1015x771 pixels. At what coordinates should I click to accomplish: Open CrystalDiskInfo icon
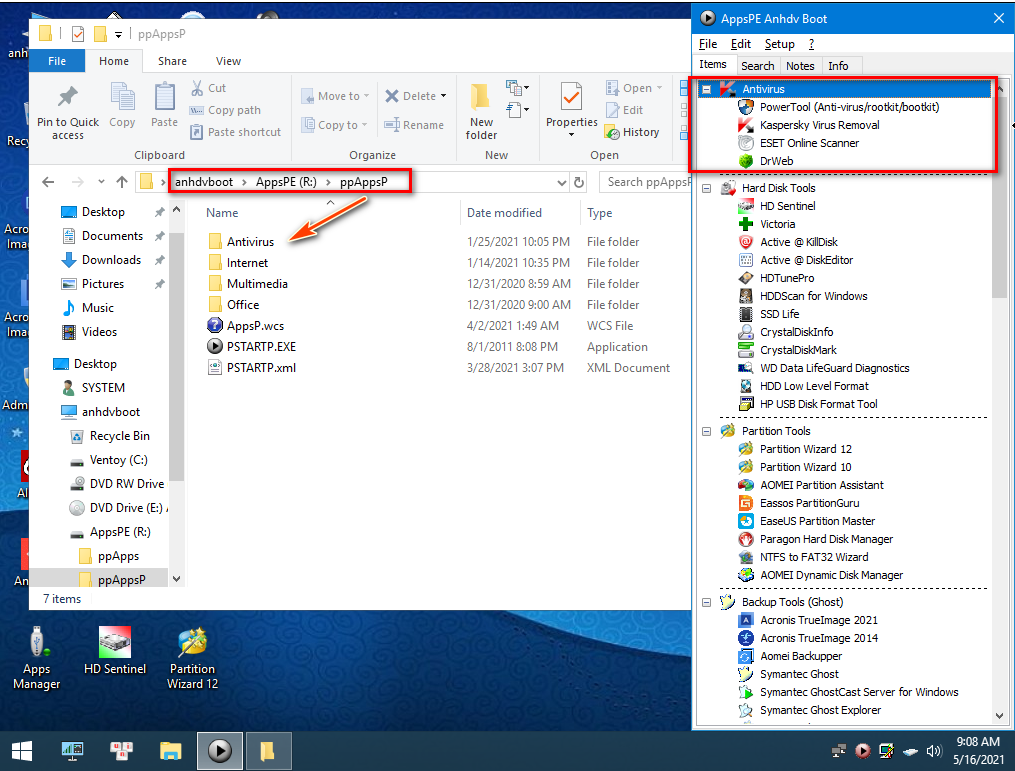pos(746,332)
